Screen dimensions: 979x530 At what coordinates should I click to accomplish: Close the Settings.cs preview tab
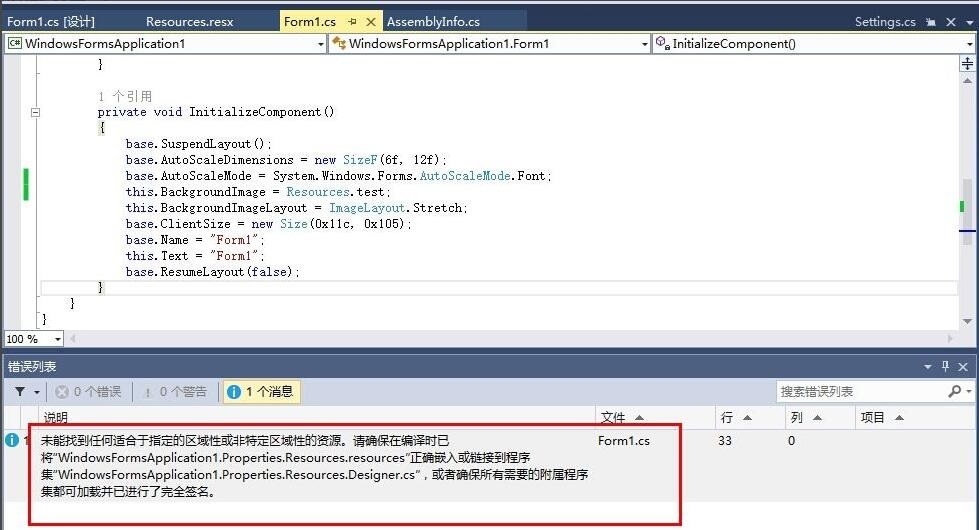(x=951, y=22)
